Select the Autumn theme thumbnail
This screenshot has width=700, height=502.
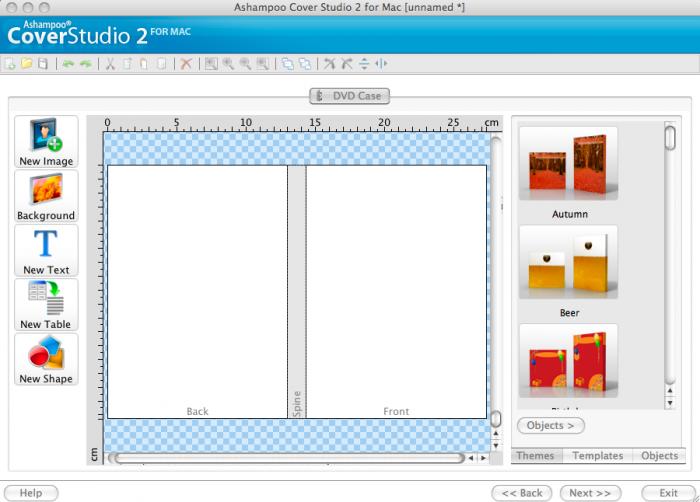568,164
